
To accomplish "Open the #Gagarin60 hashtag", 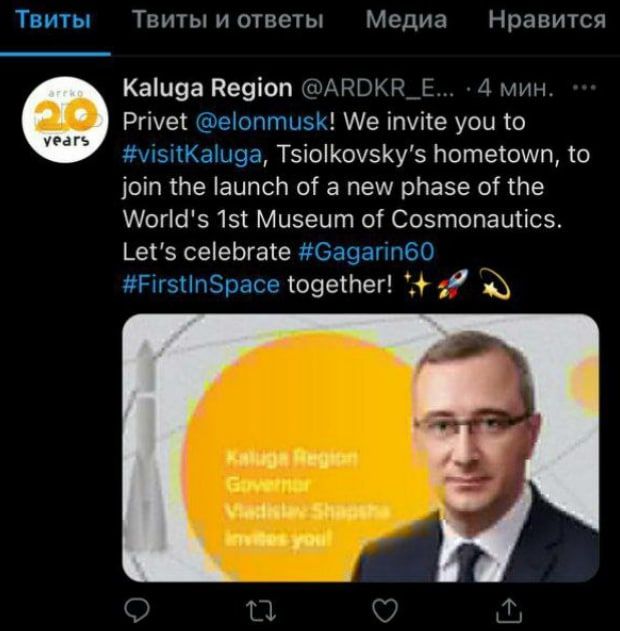I will coord(367,252).
